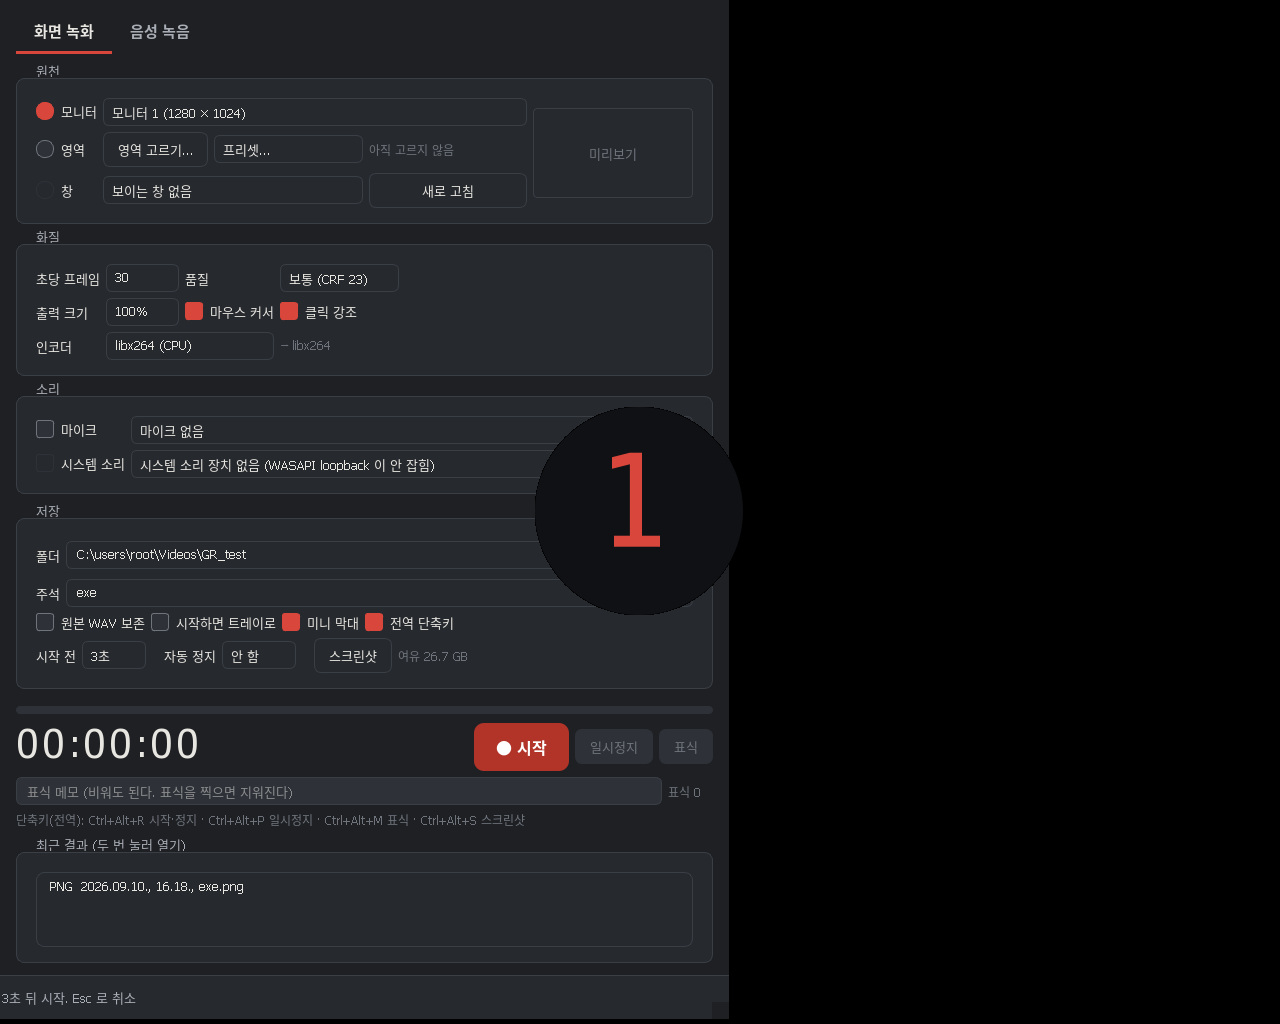This screenshot has width=1280, height=1024.
Task: Open the 품질 보통 (CRF 23) dropdown
Action: pyautogui.click(x=339, y=278)
